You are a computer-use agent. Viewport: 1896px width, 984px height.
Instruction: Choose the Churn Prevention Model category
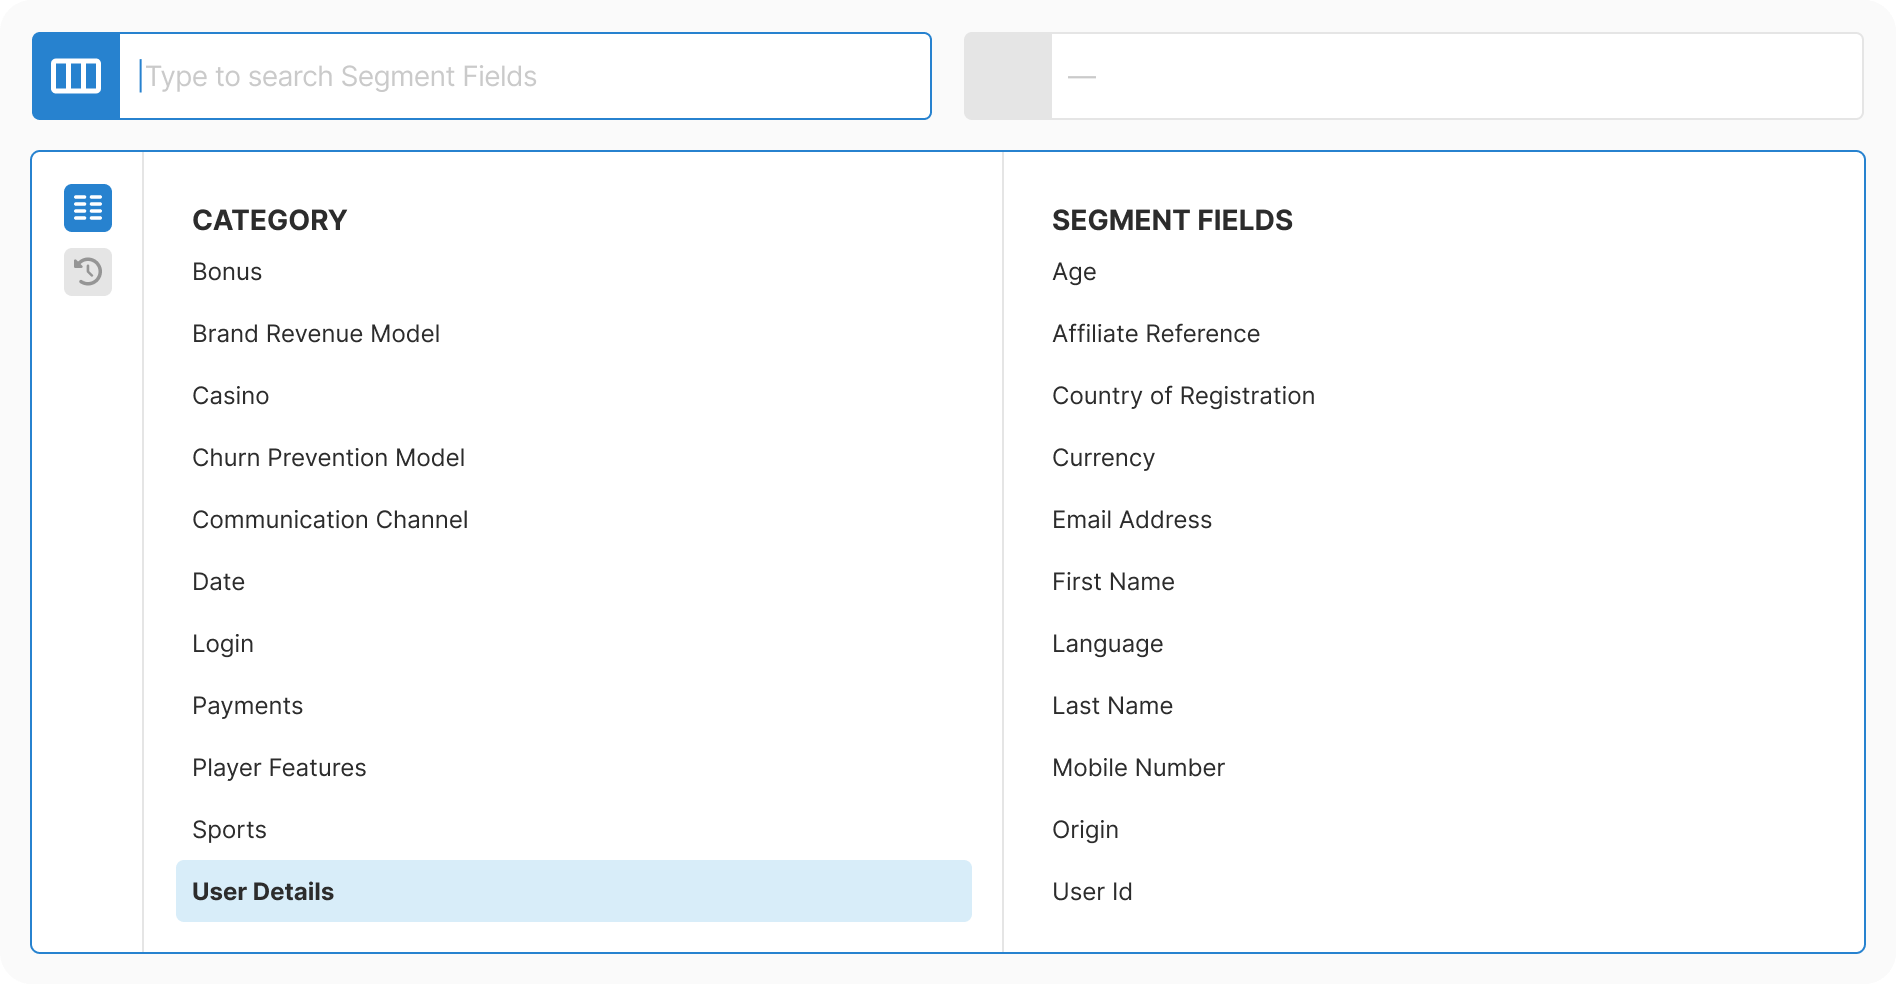329,457
